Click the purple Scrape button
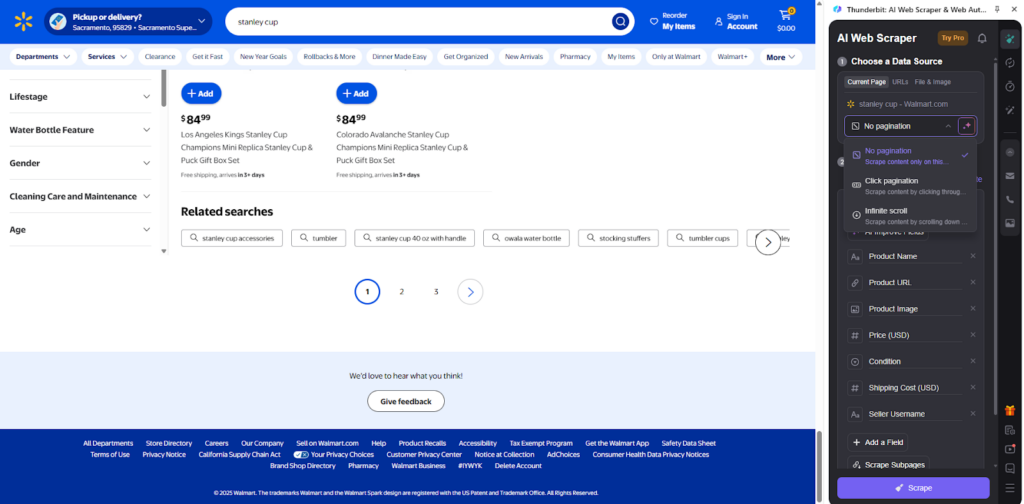This screenshot has height=504, width=1024. pos(913,488)
